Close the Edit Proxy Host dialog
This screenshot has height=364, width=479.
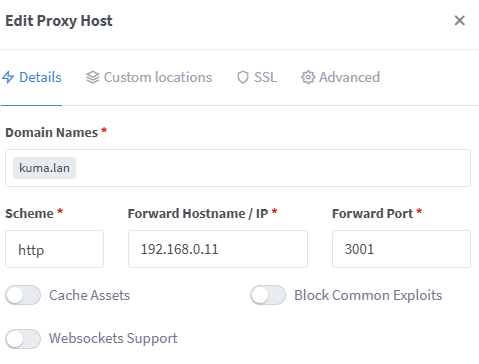(459, 21)
